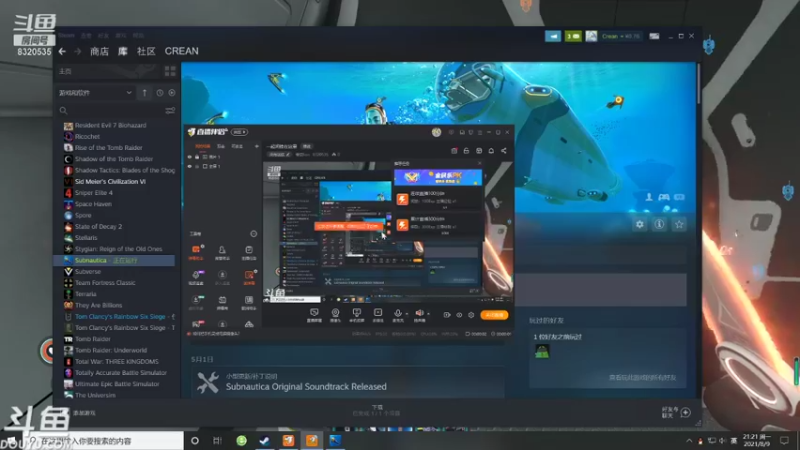Image resolution: width=800 pixels, height=450 pixels.
Task: Click Add a Game at bottom left
Action: (x=84, y=413)
